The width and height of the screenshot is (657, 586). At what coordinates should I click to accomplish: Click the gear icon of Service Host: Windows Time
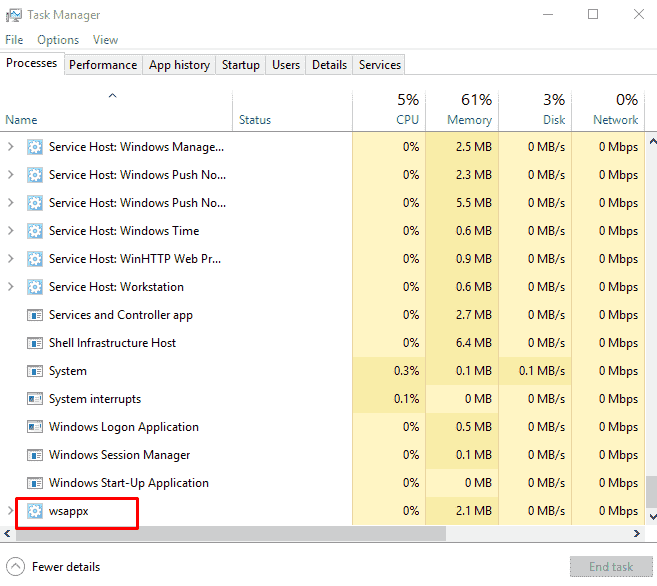coord(35,231)
